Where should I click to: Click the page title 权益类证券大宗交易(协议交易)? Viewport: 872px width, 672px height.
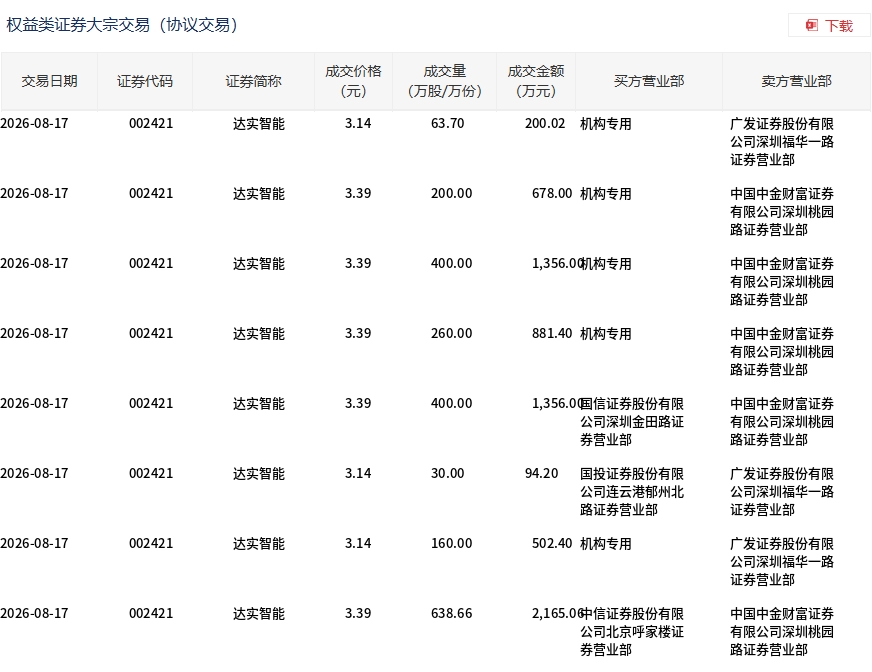coord(122,26)
